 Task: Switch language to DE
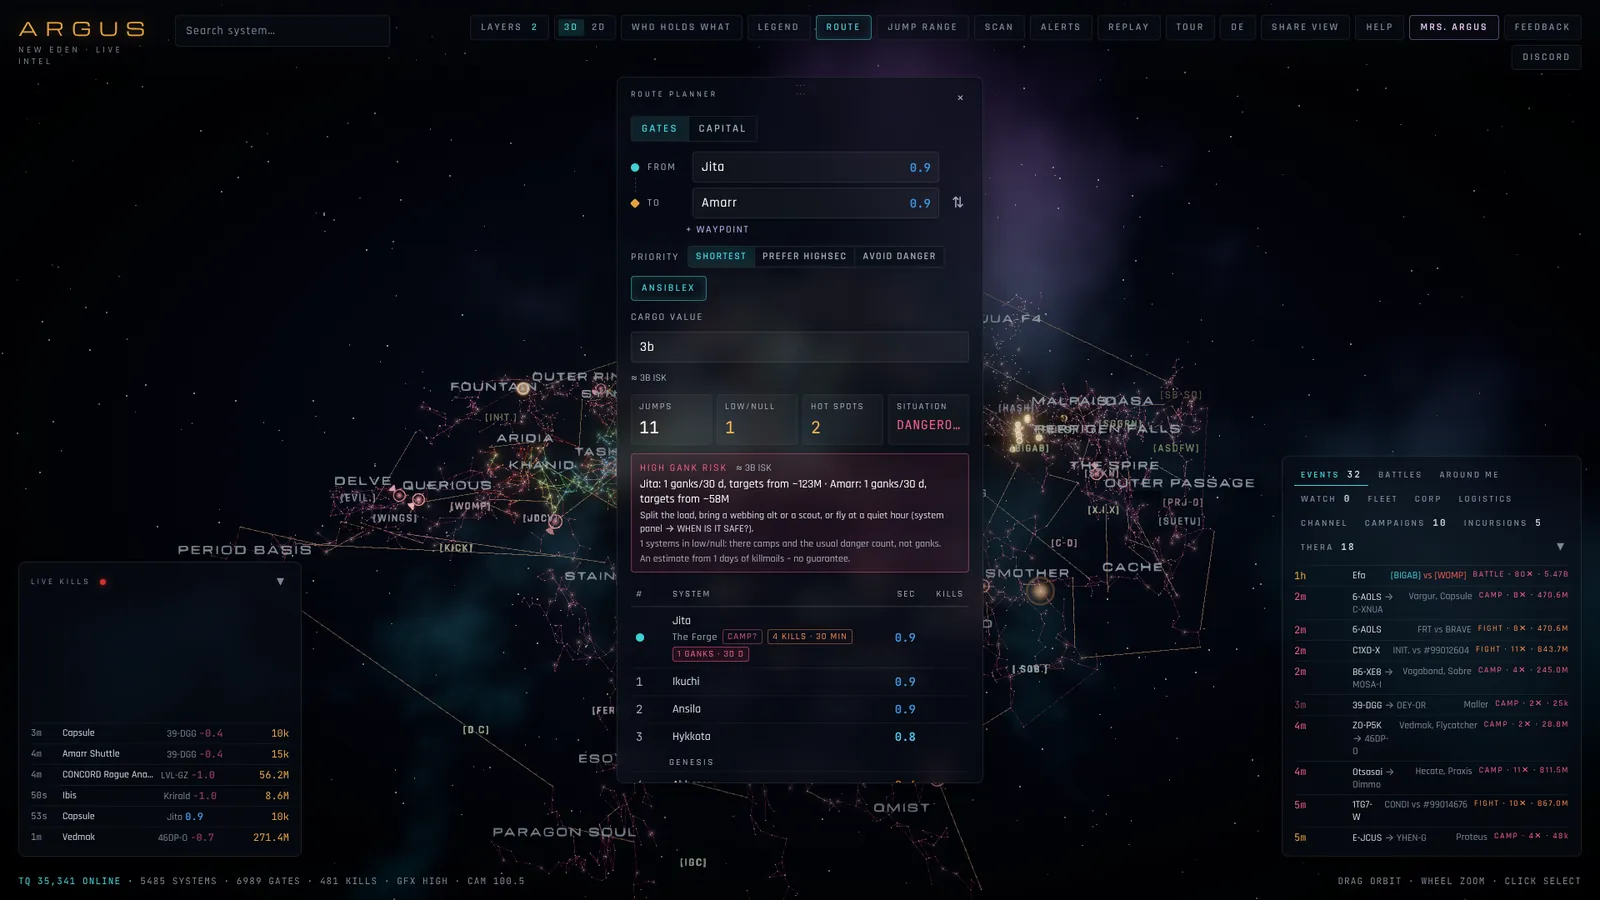pos(1238,27)
